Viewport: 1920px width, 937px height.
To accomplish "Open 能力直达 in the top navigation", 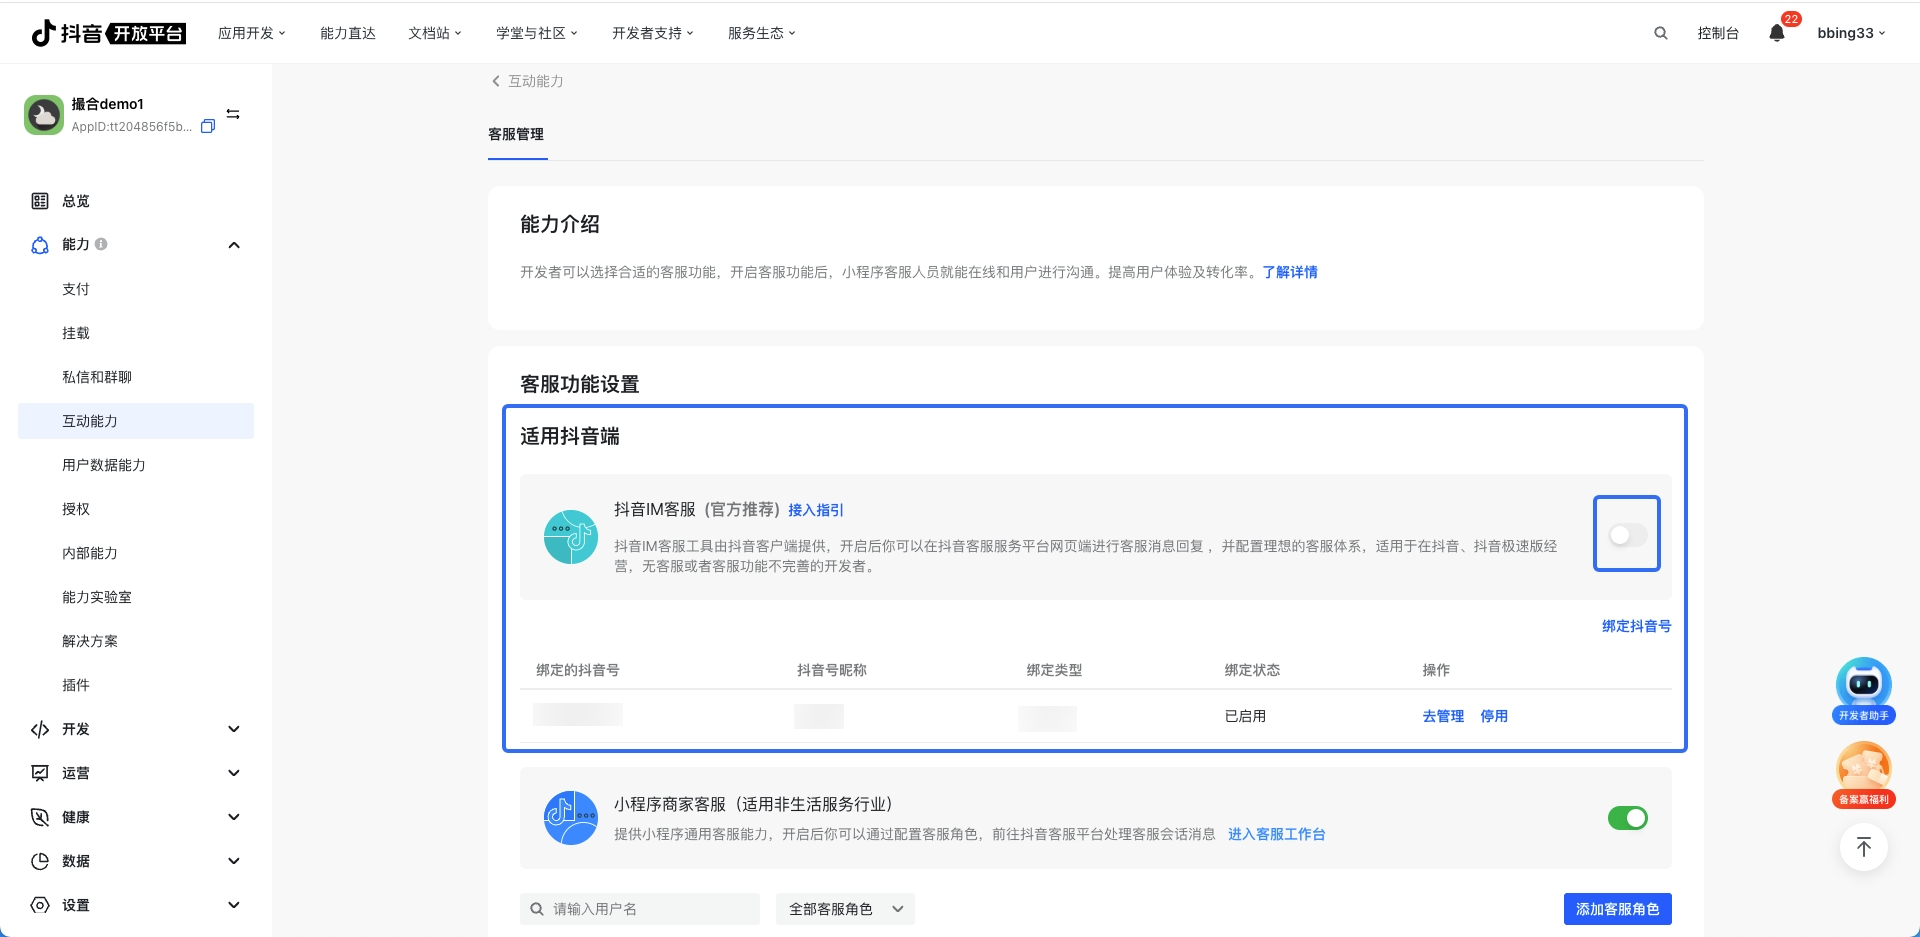I will (x=348, y=33).
